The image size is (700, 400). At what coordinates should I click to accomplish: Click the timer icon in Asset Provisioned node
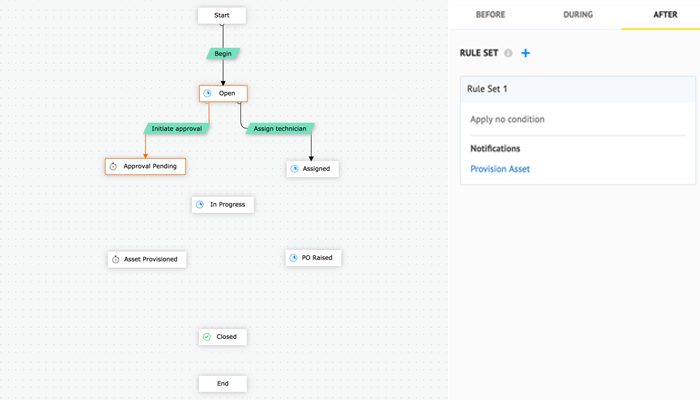click(115, 259)
